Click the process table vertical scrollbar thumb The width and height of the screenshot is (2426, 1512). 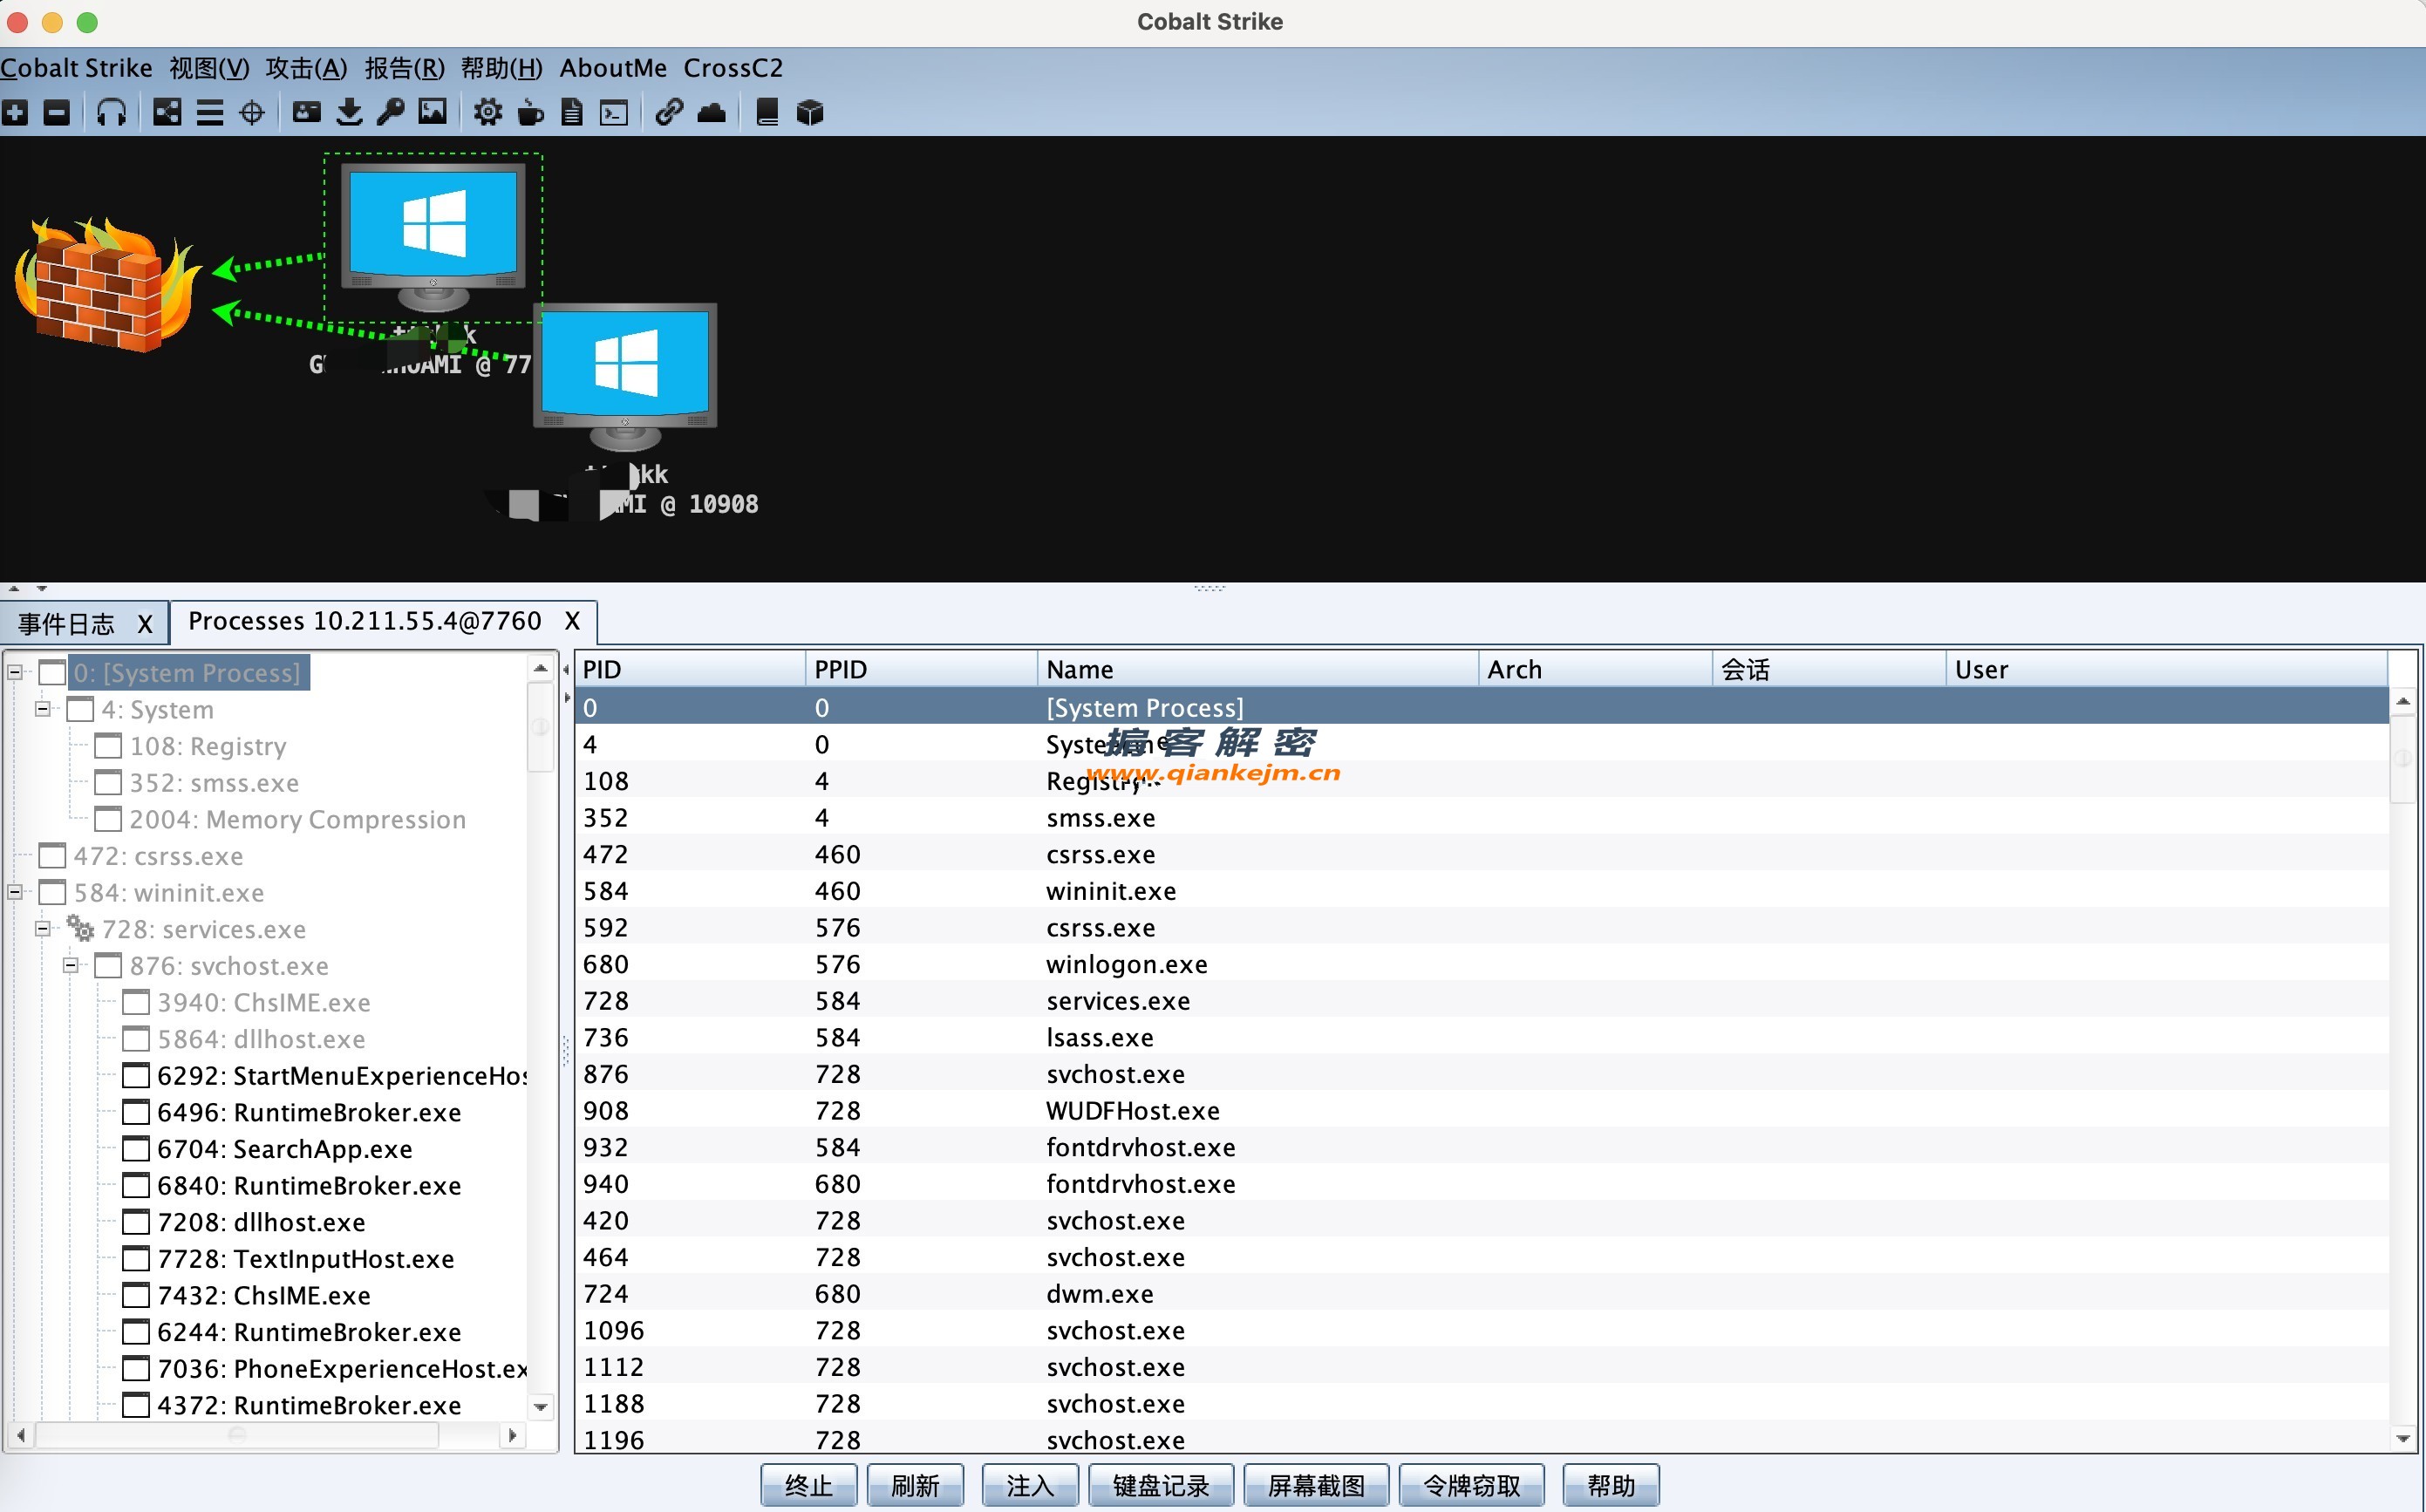coord(2403,759)
